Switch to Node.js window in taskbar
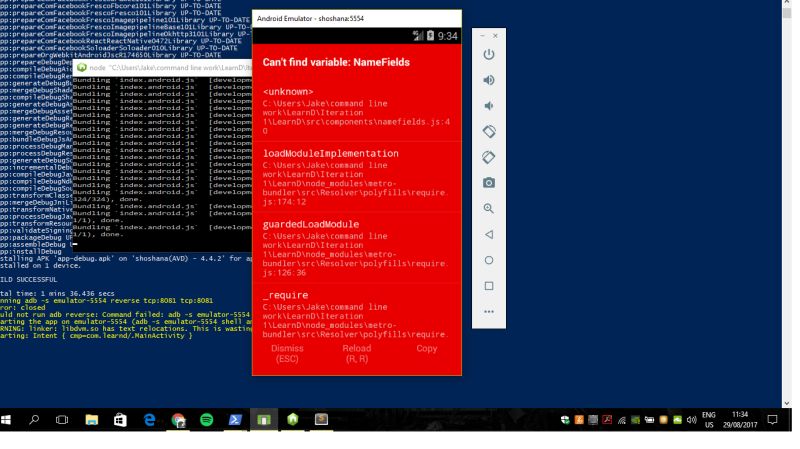Screen dimensions: 800x449 coord(292,419)
